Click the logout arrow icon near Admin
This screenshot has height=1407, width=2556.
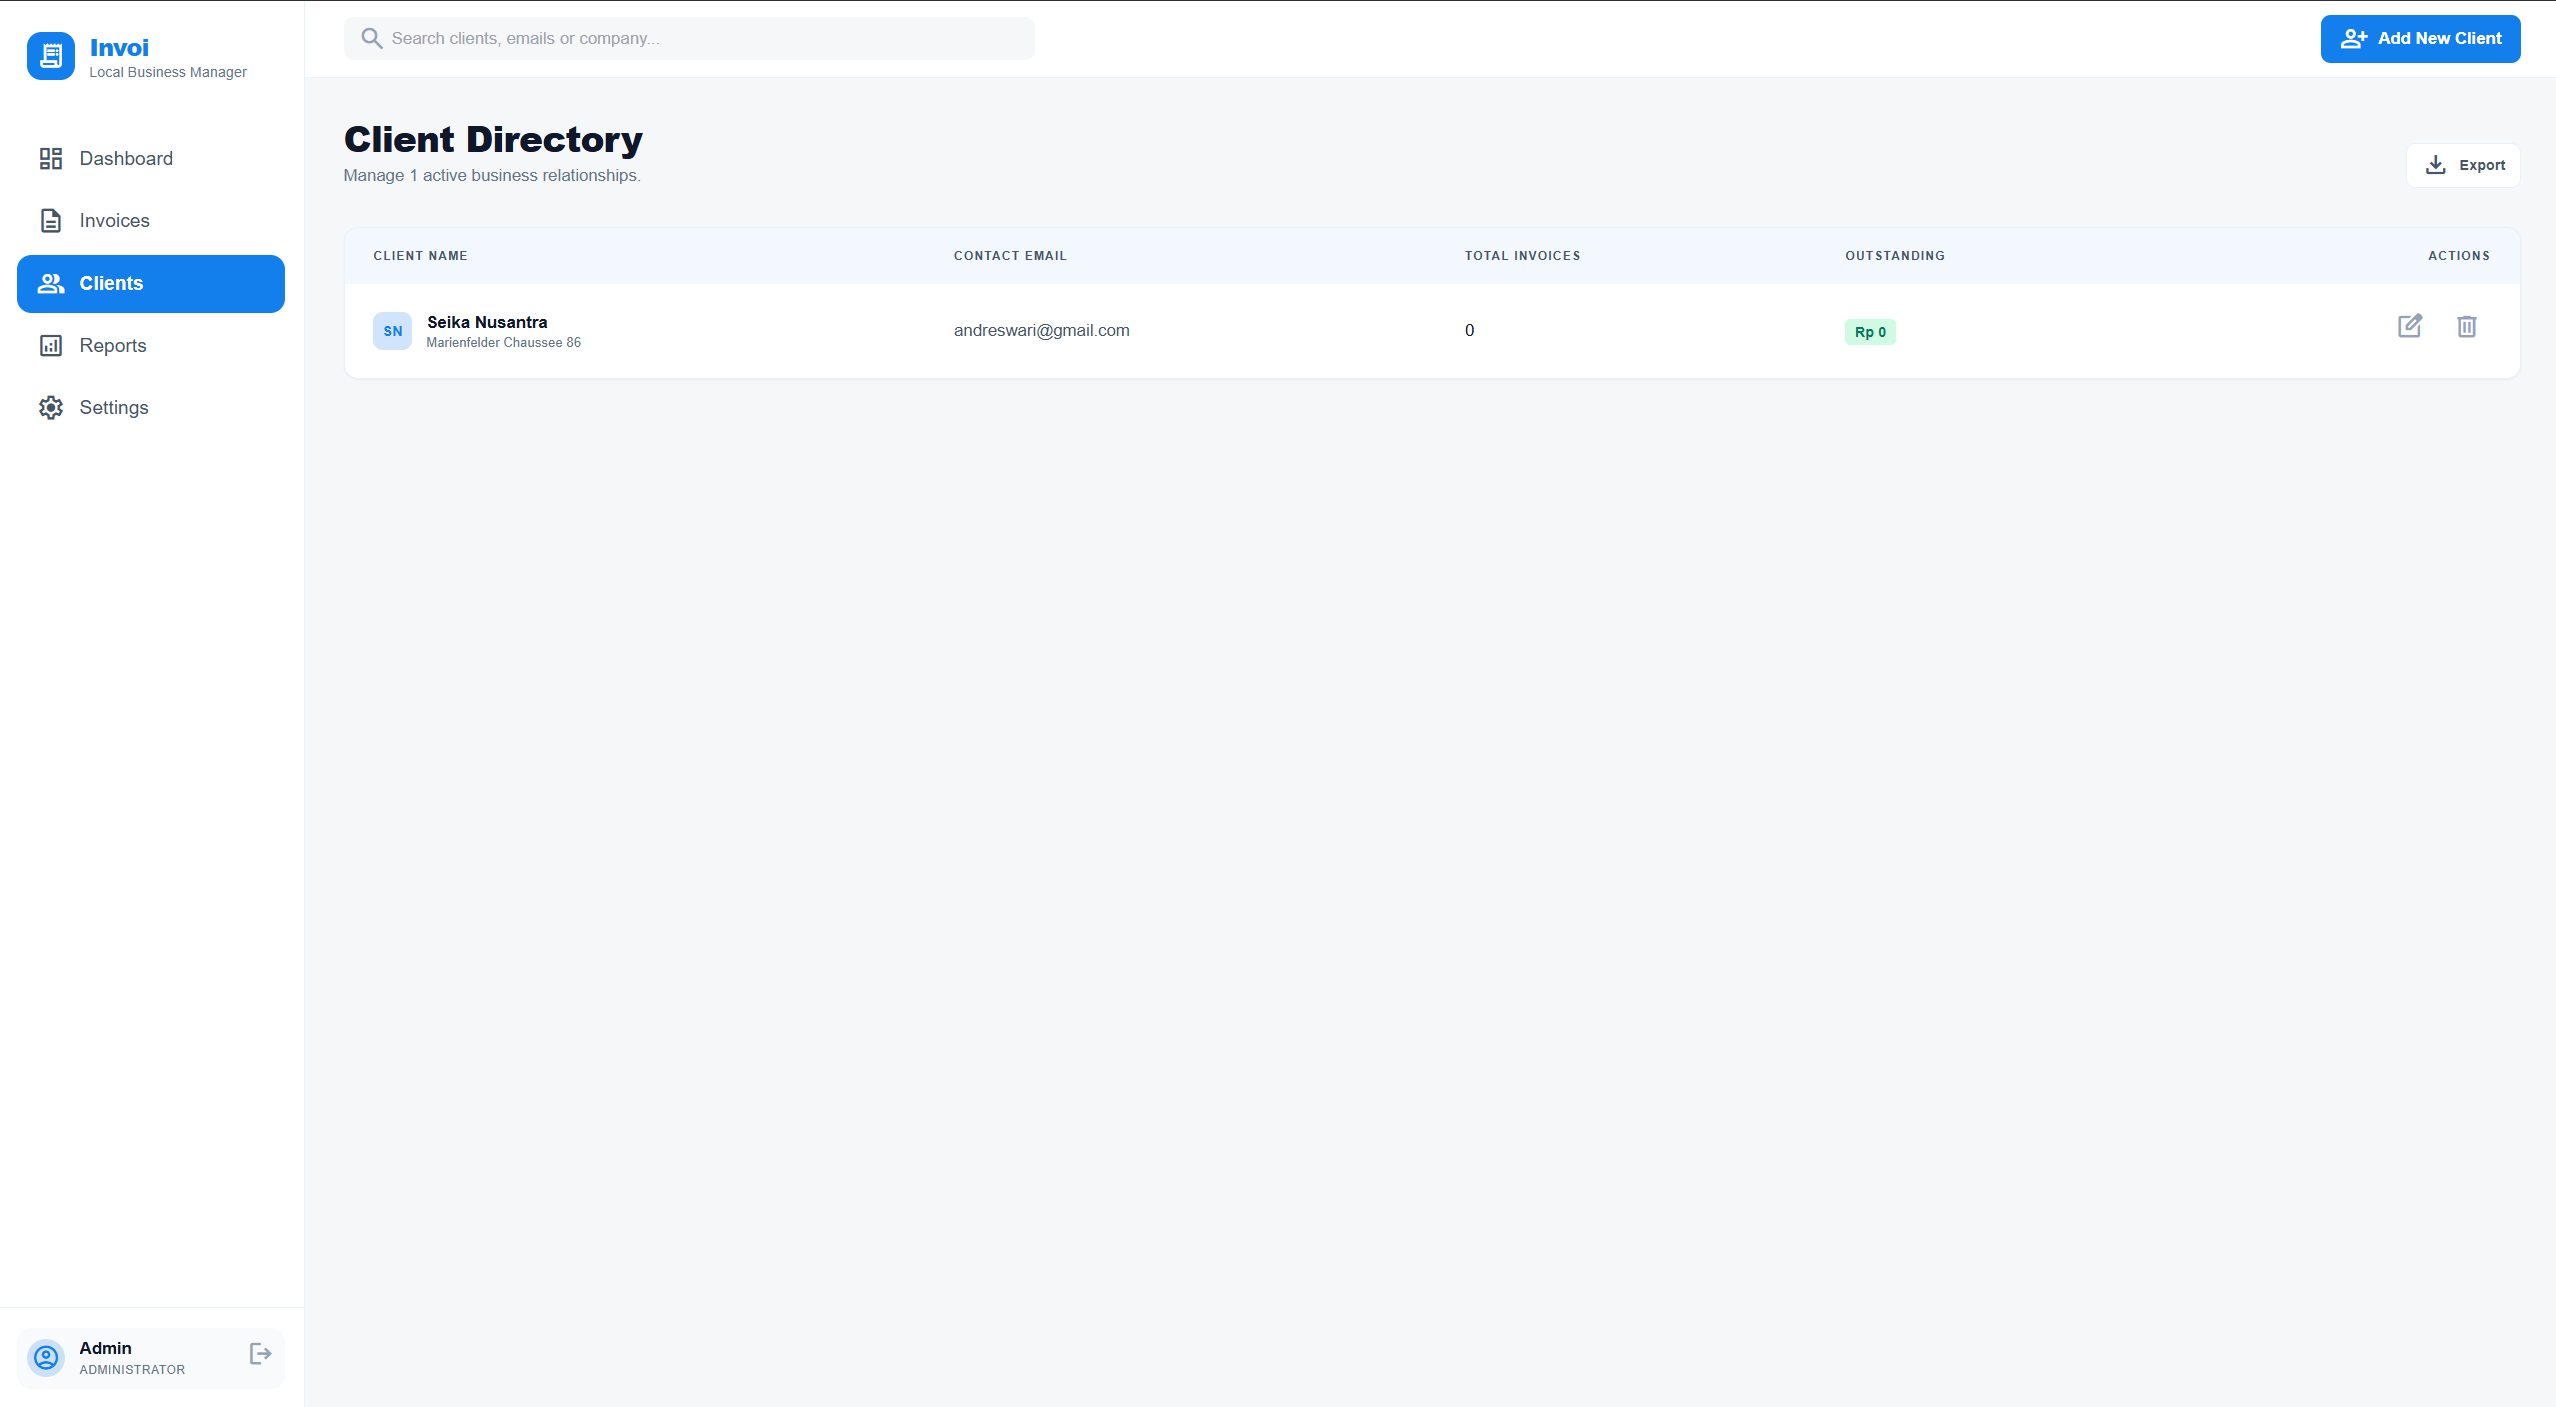coord(259,1353)
